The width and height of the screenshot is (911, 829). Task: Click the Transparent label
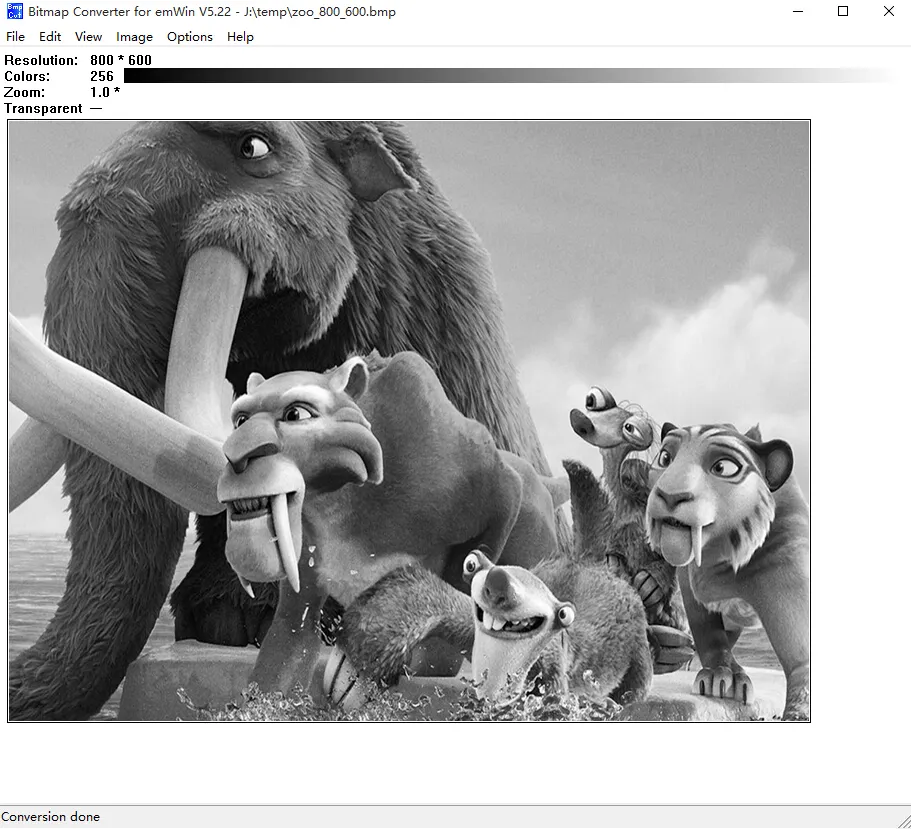(x=43, y=109)
